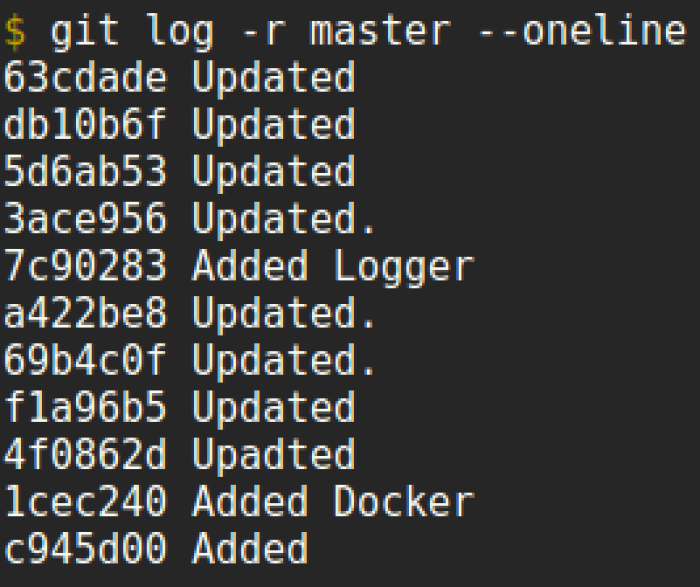Viewport: 700px width, 587px height.
Task: Click the misspelled Upadted commit message
Action: (274, 456)
